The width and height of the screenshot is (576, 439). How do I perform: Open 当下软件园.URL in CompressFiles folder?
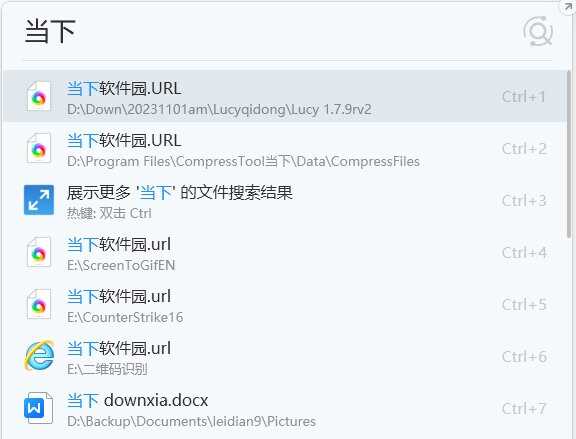click(x=285, y=148)
